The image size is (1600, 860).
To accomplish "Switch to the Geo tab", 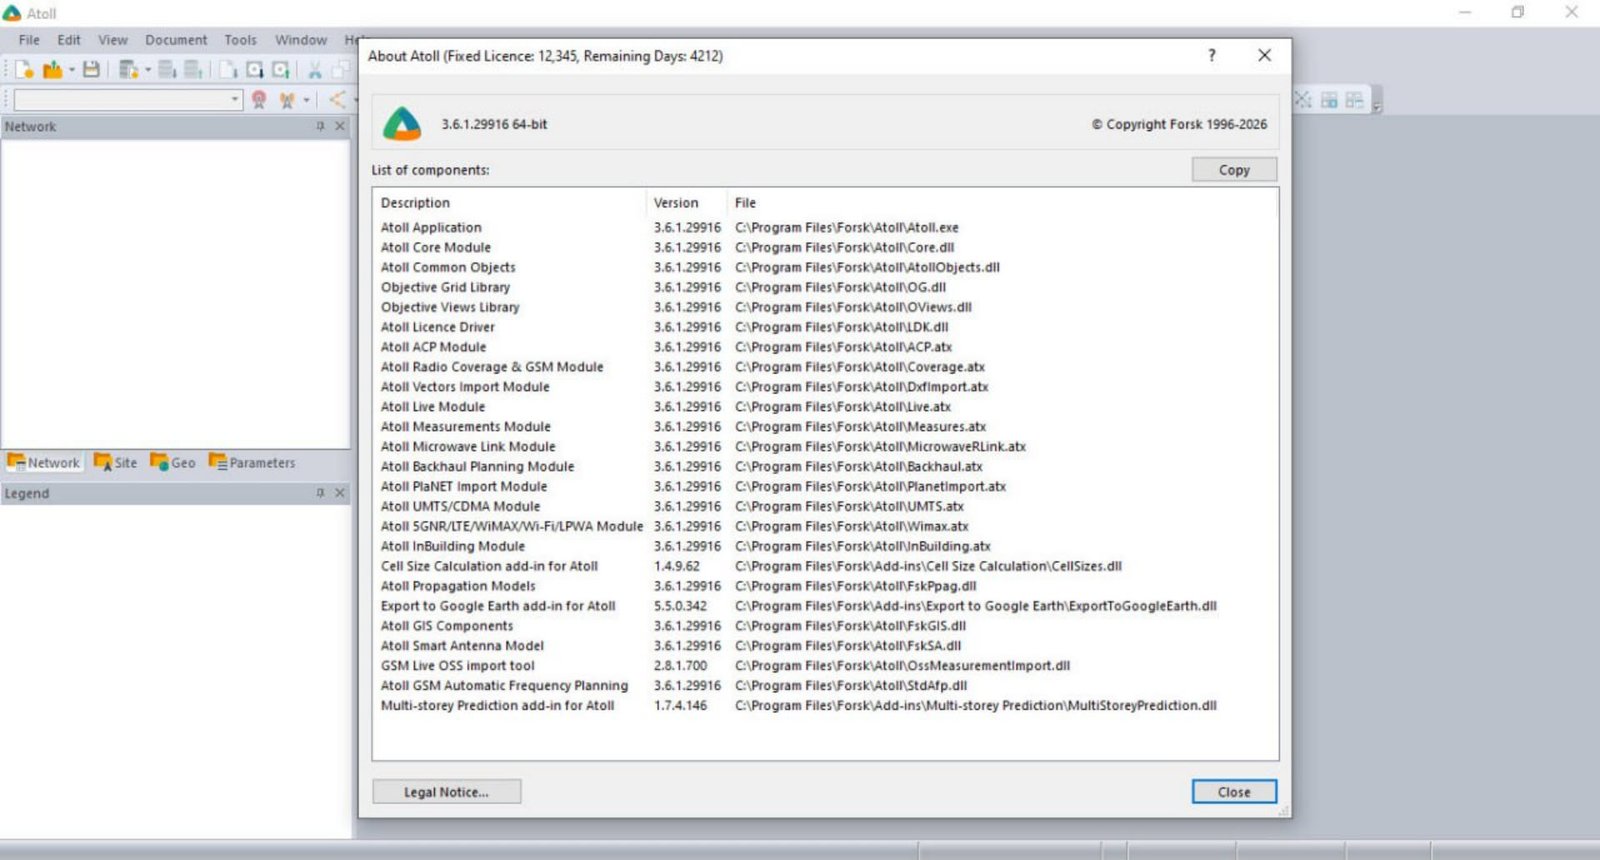I will (x=173, y=462).
